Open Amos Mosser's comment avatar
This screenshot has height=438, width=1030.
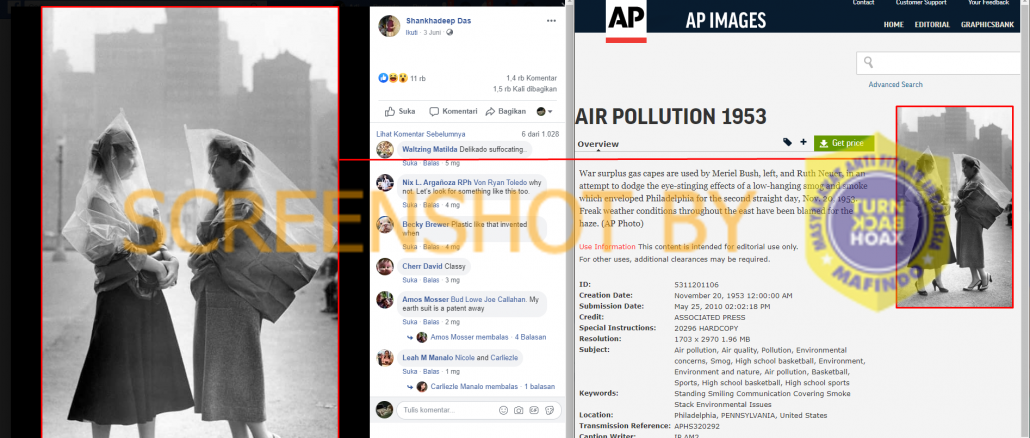(385, 300)
